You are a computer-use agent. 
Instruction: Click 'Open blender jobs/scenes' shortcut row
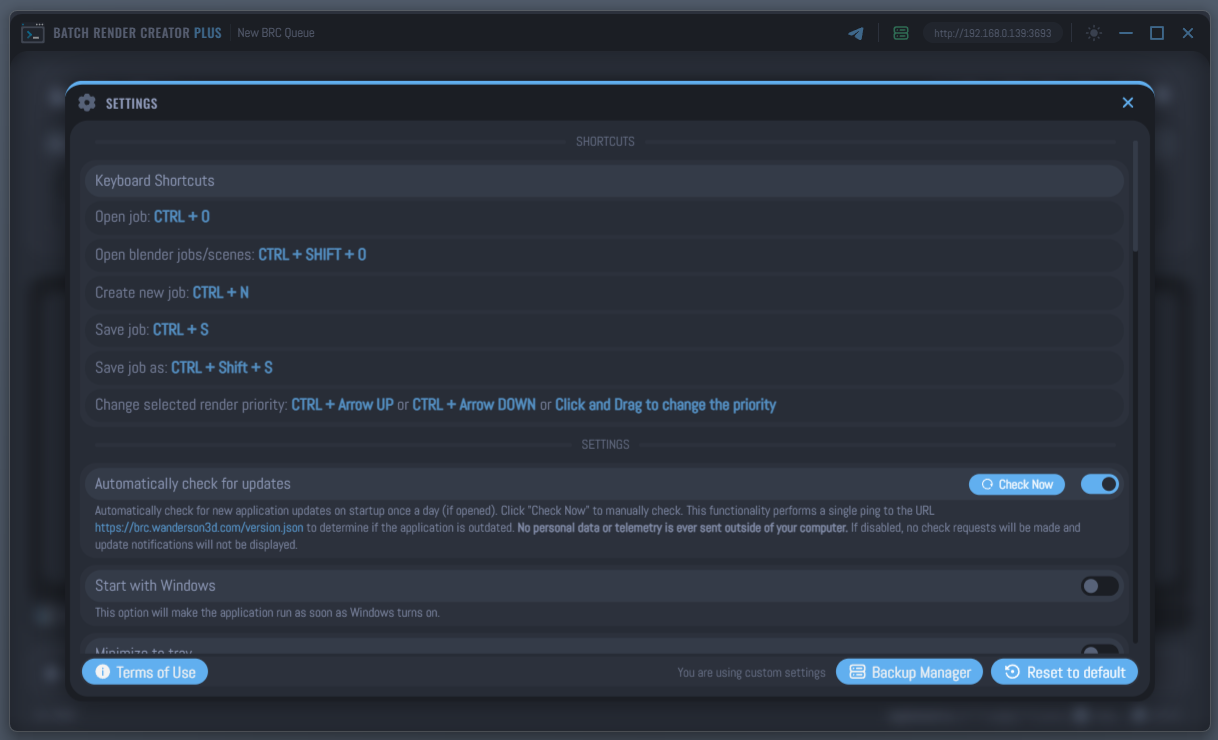point(604,255)
